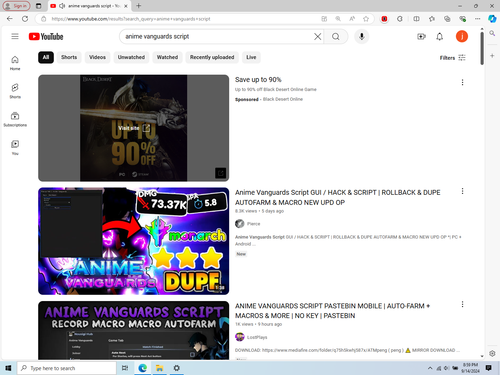Click the Windows taskbar search box
The image size is (500, 375).
pos(67,368)
